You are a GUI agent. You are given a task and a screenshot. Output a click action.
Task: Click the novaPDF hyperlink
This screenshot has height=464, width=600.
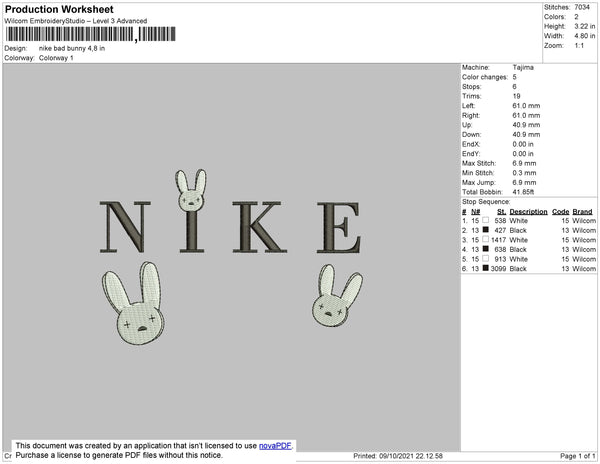pyautogui.click(x=275, y=446)
